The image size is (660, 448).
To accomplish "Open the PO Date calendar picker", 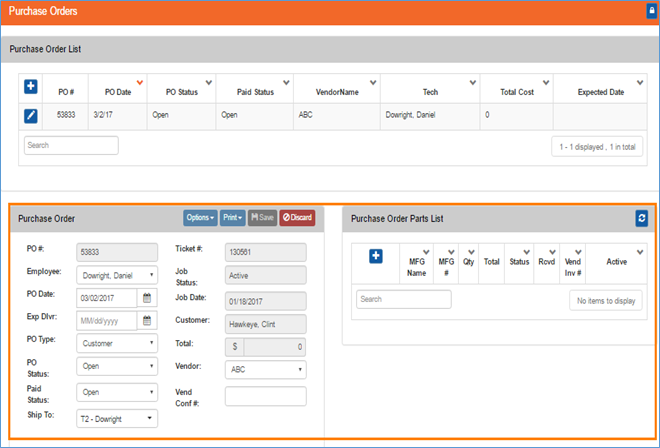I will coord(147,298).
